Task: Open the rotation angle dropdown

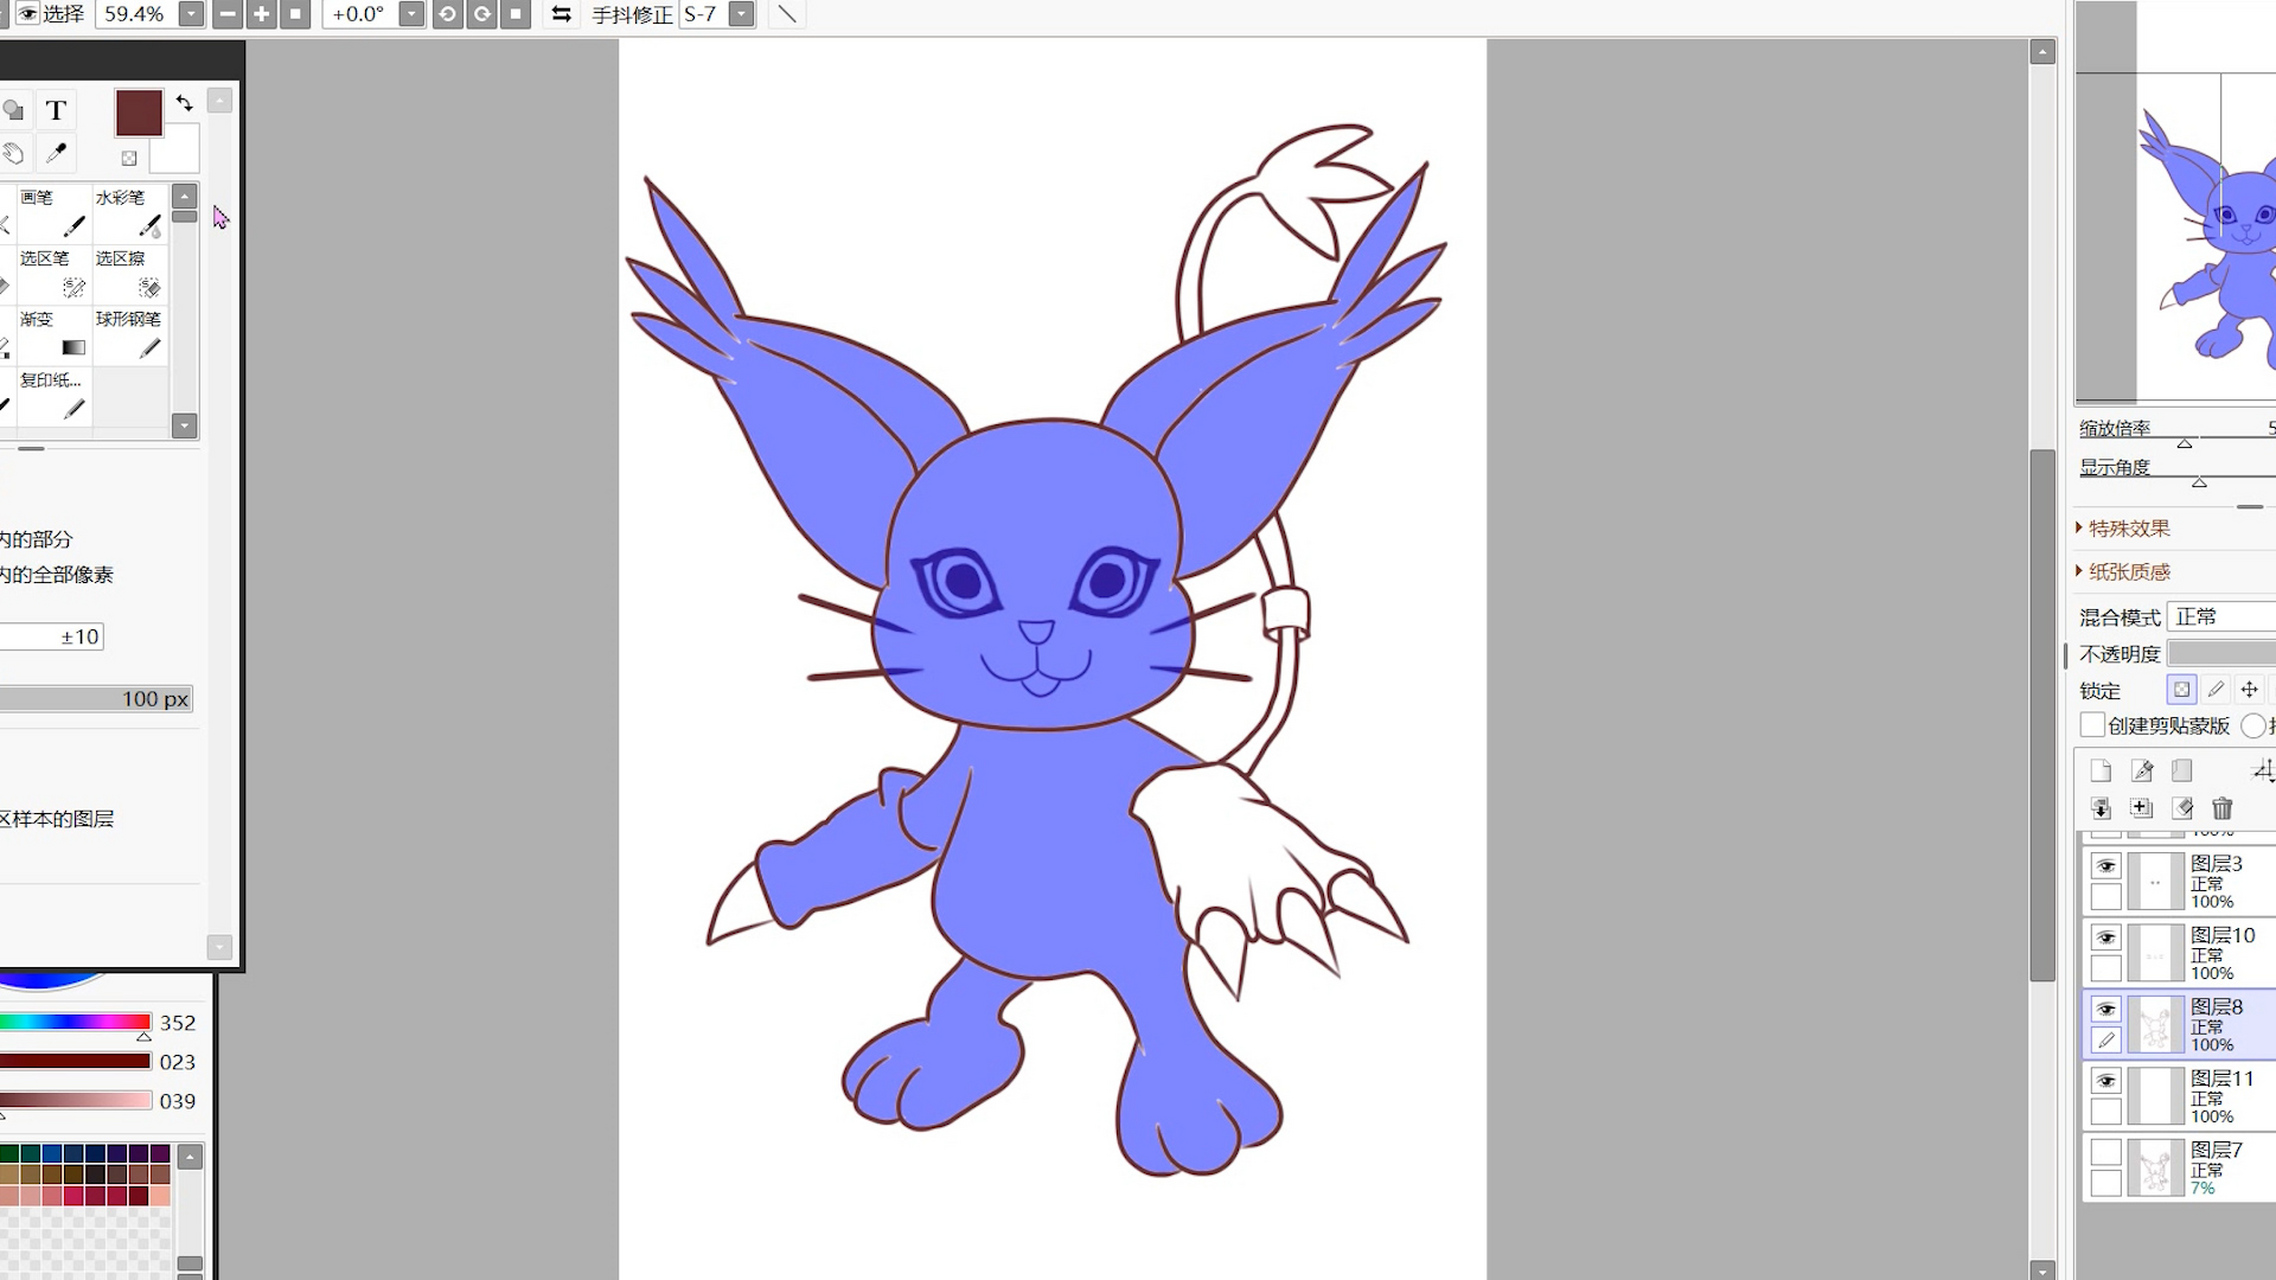Action: (x=411, y=14)
